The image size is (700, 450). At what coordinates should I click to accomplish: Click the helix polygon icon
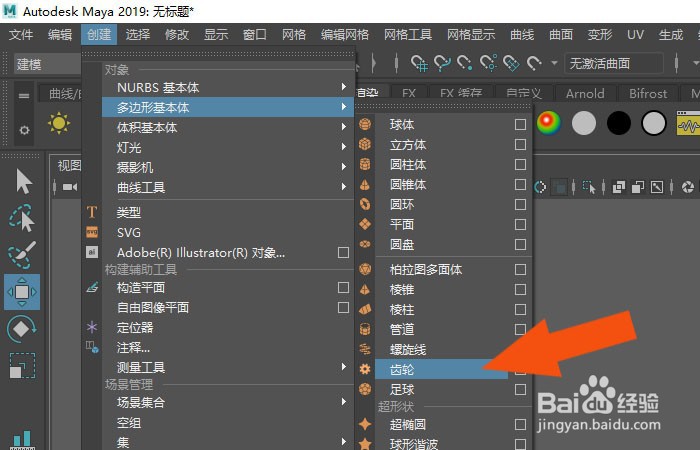click(365, 349)
